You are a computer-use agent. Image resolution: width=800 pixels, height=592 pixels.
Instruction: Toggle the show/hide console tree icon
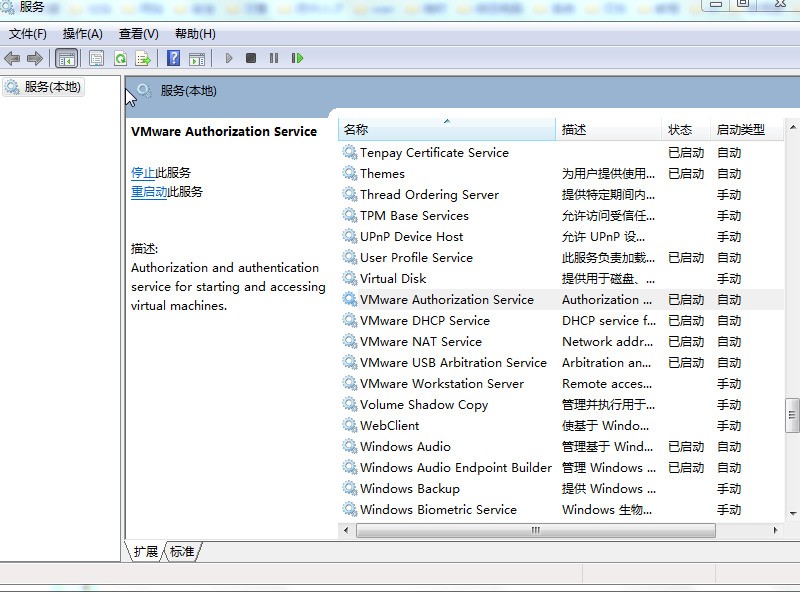pyautogui.click(x=67, y=58)
